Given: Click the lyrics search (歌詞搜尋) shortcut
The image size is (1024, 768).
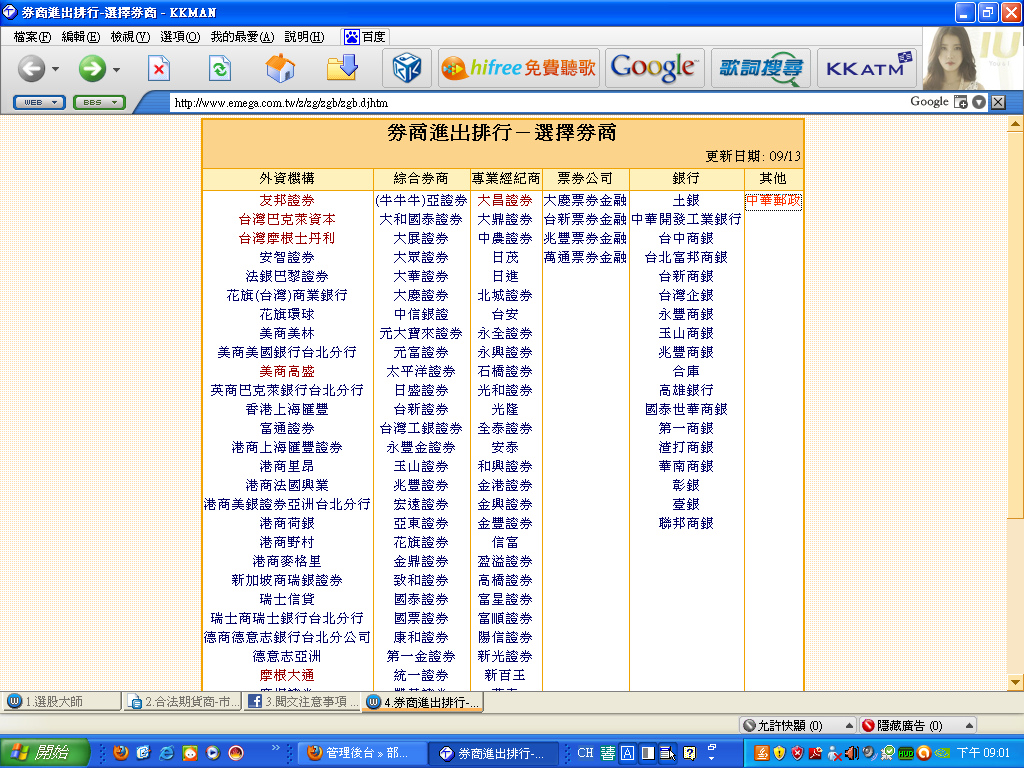Looking at the screenshot, I should (760, 68).
